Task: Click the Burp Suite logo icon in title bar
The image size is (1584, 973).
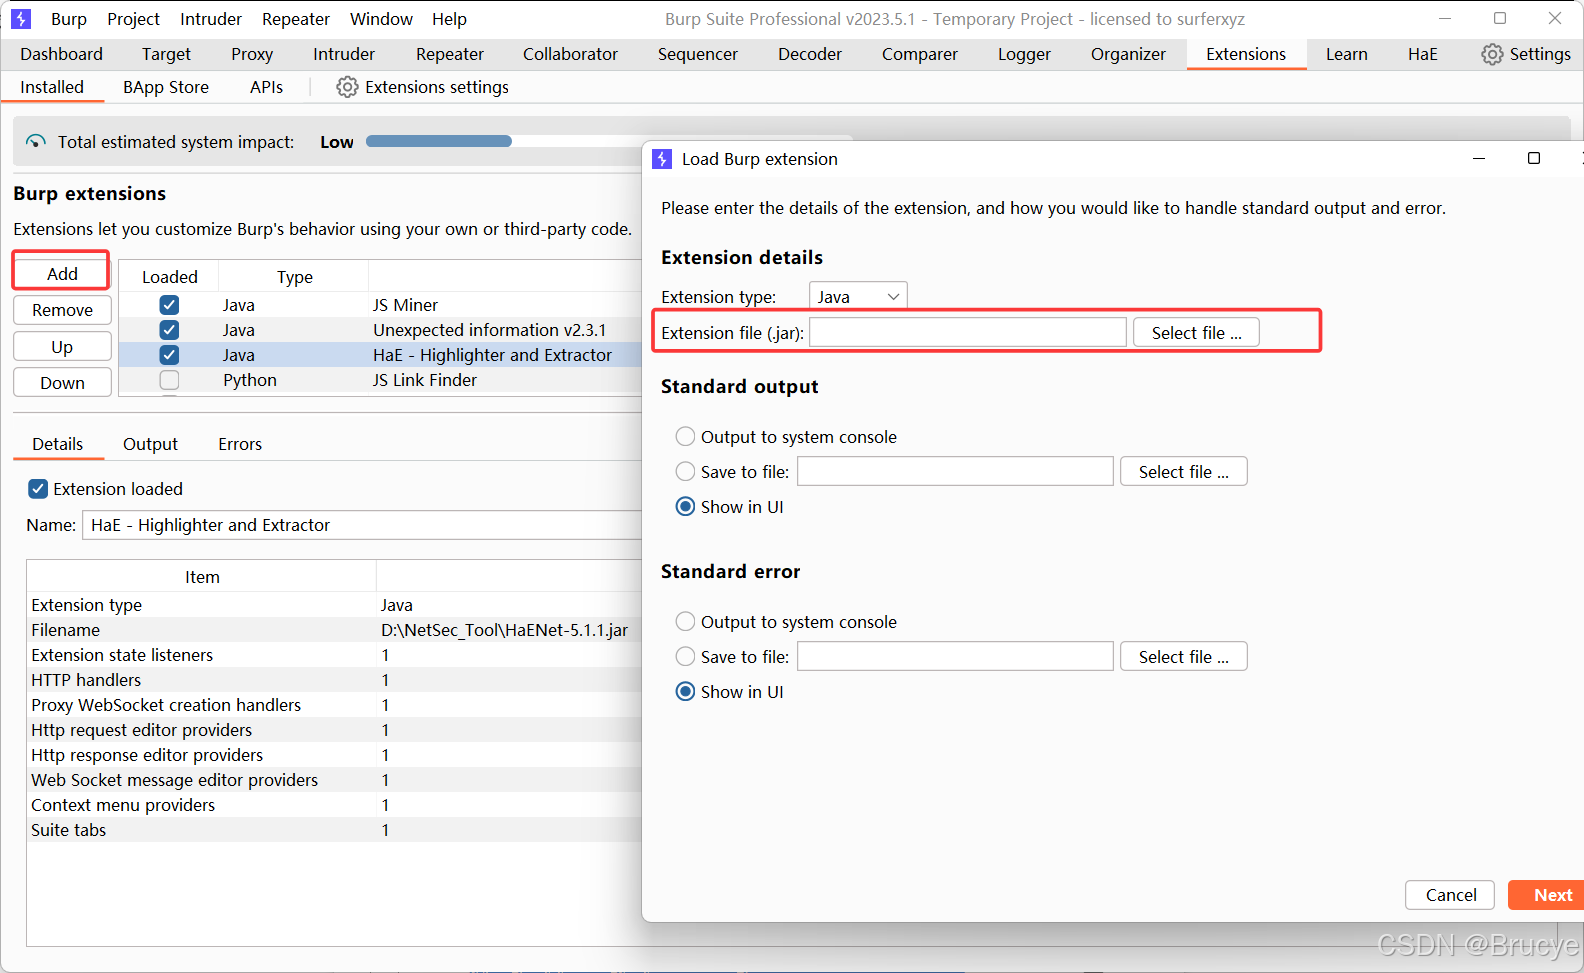Action: [21, 19]
